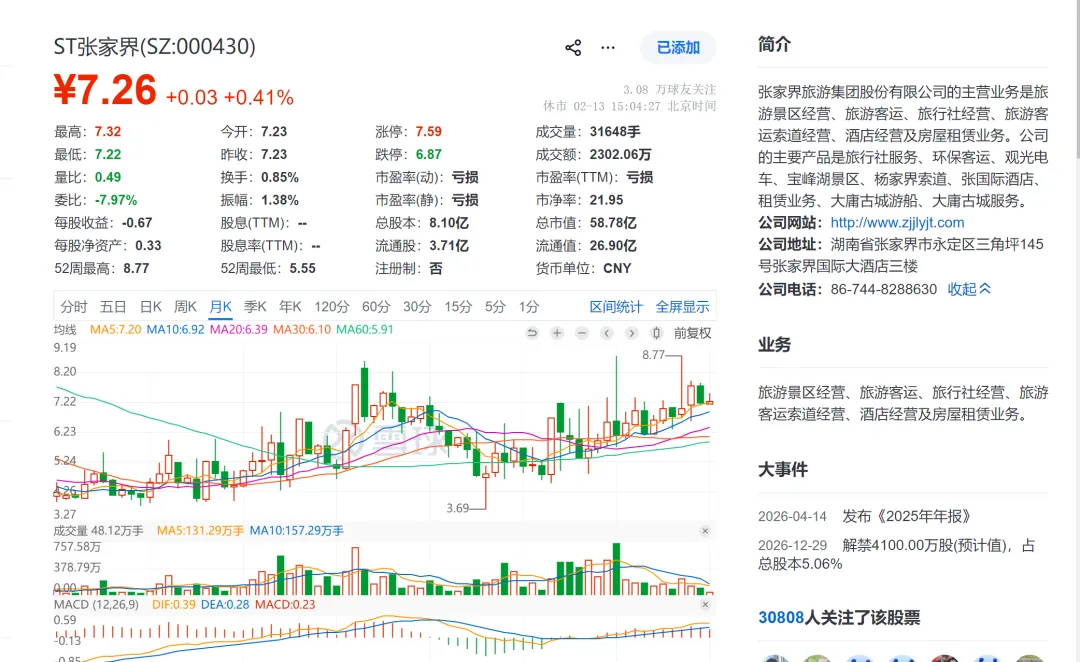Click the 业务 section heading
Image resolution: width=1080 pixels, height=662 pixels.
pos(774,344)
